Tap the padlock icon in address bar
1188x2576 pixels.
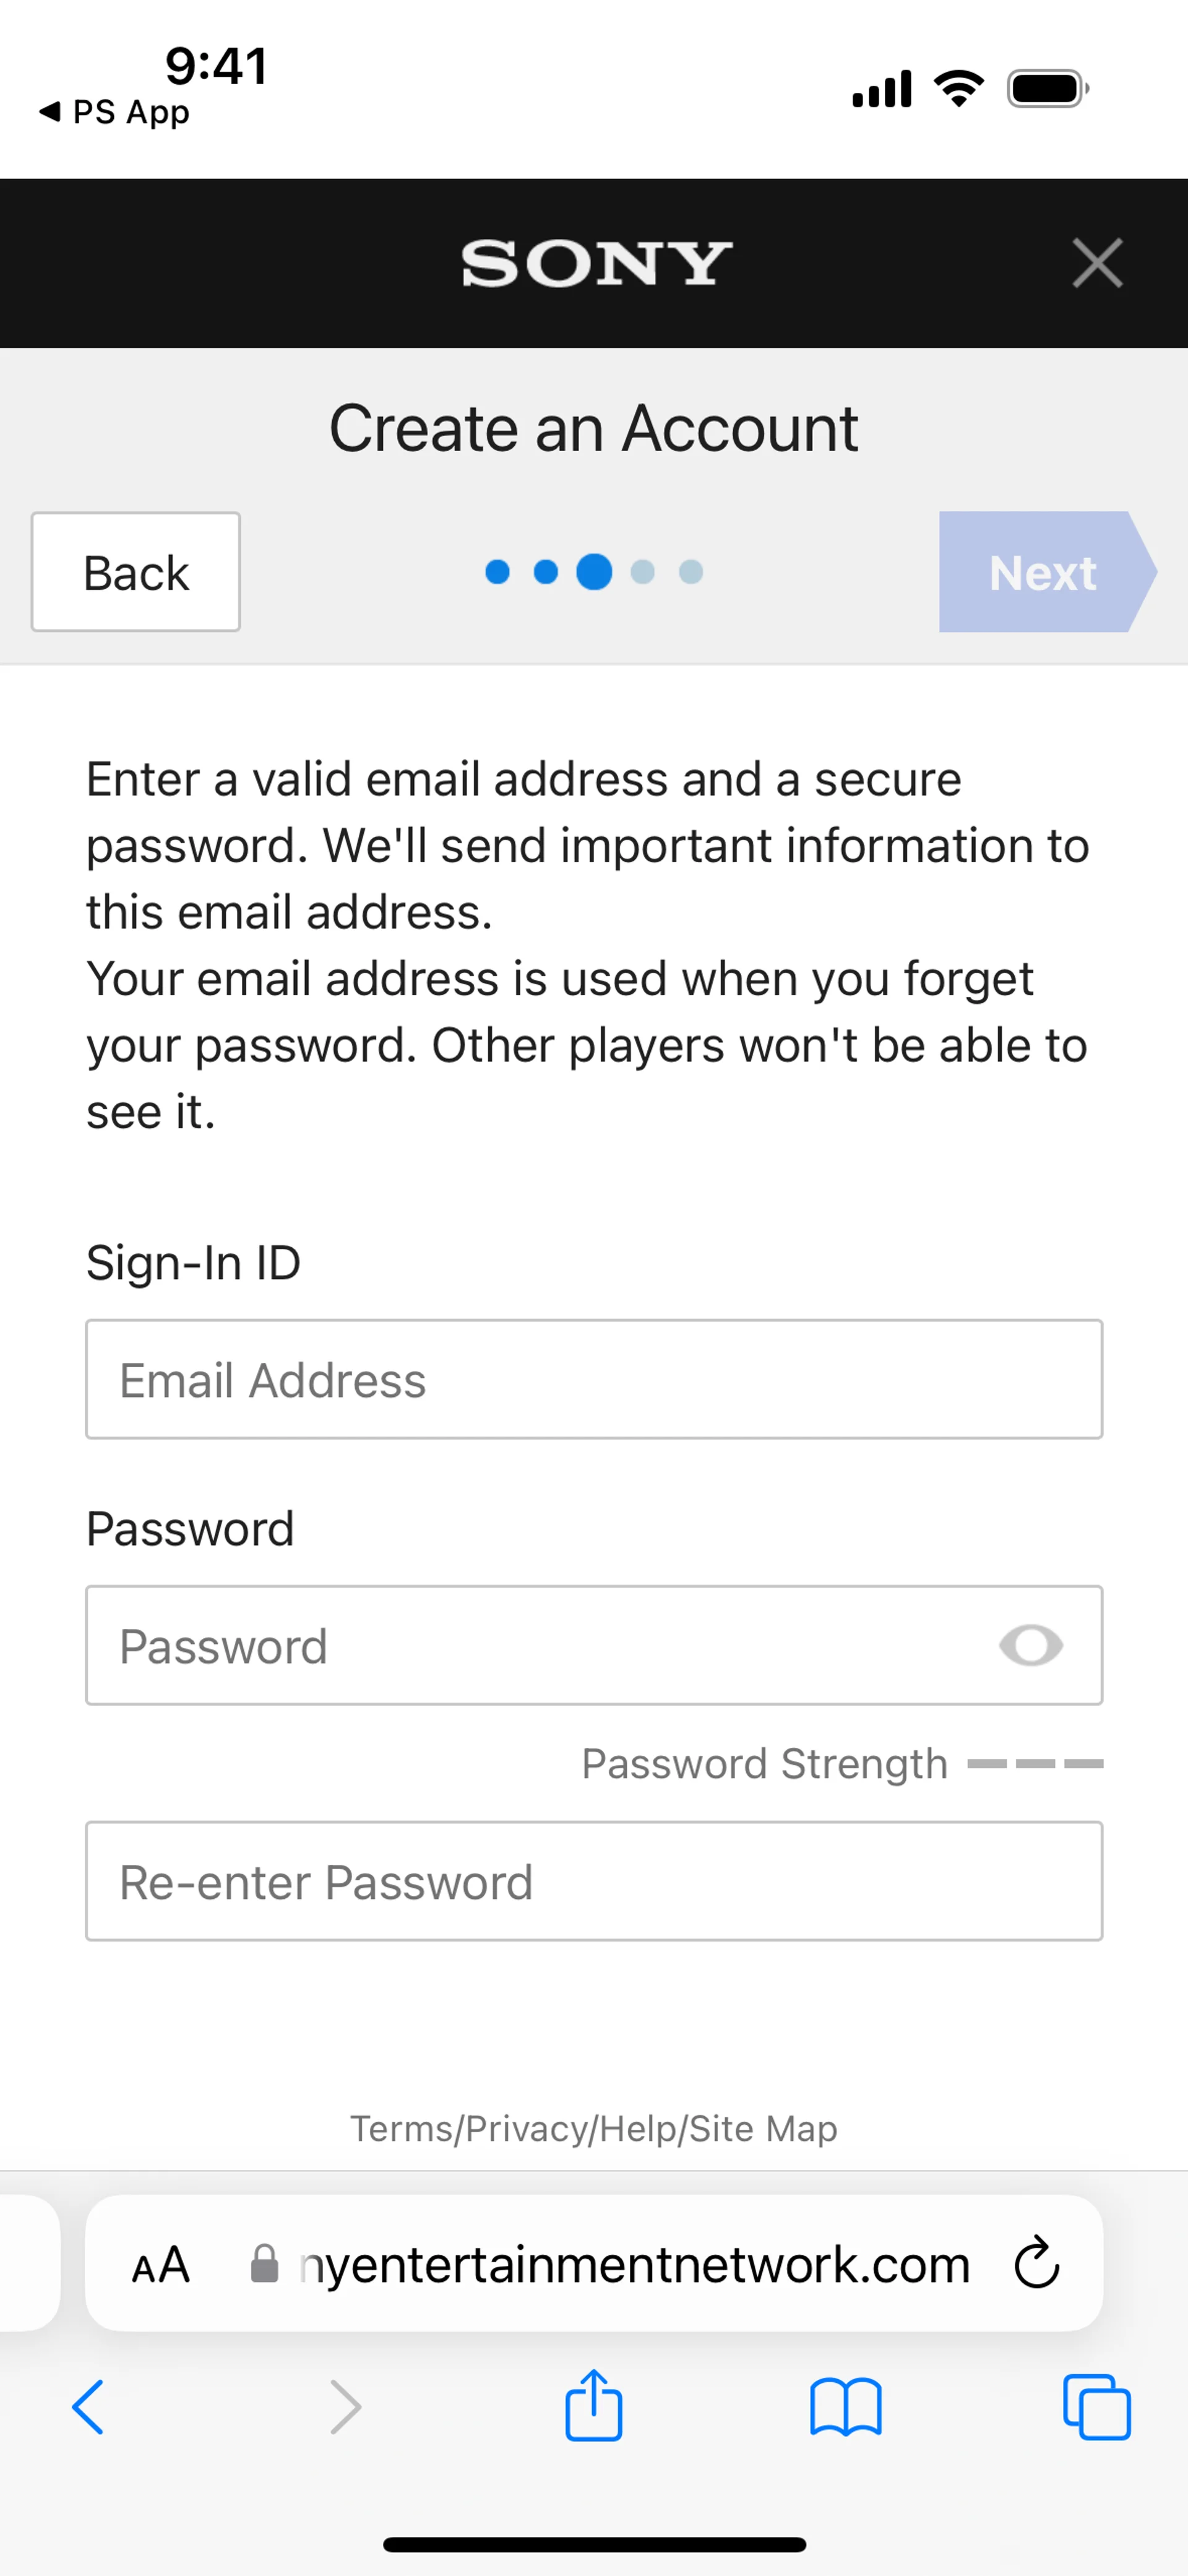[264, 2264]
